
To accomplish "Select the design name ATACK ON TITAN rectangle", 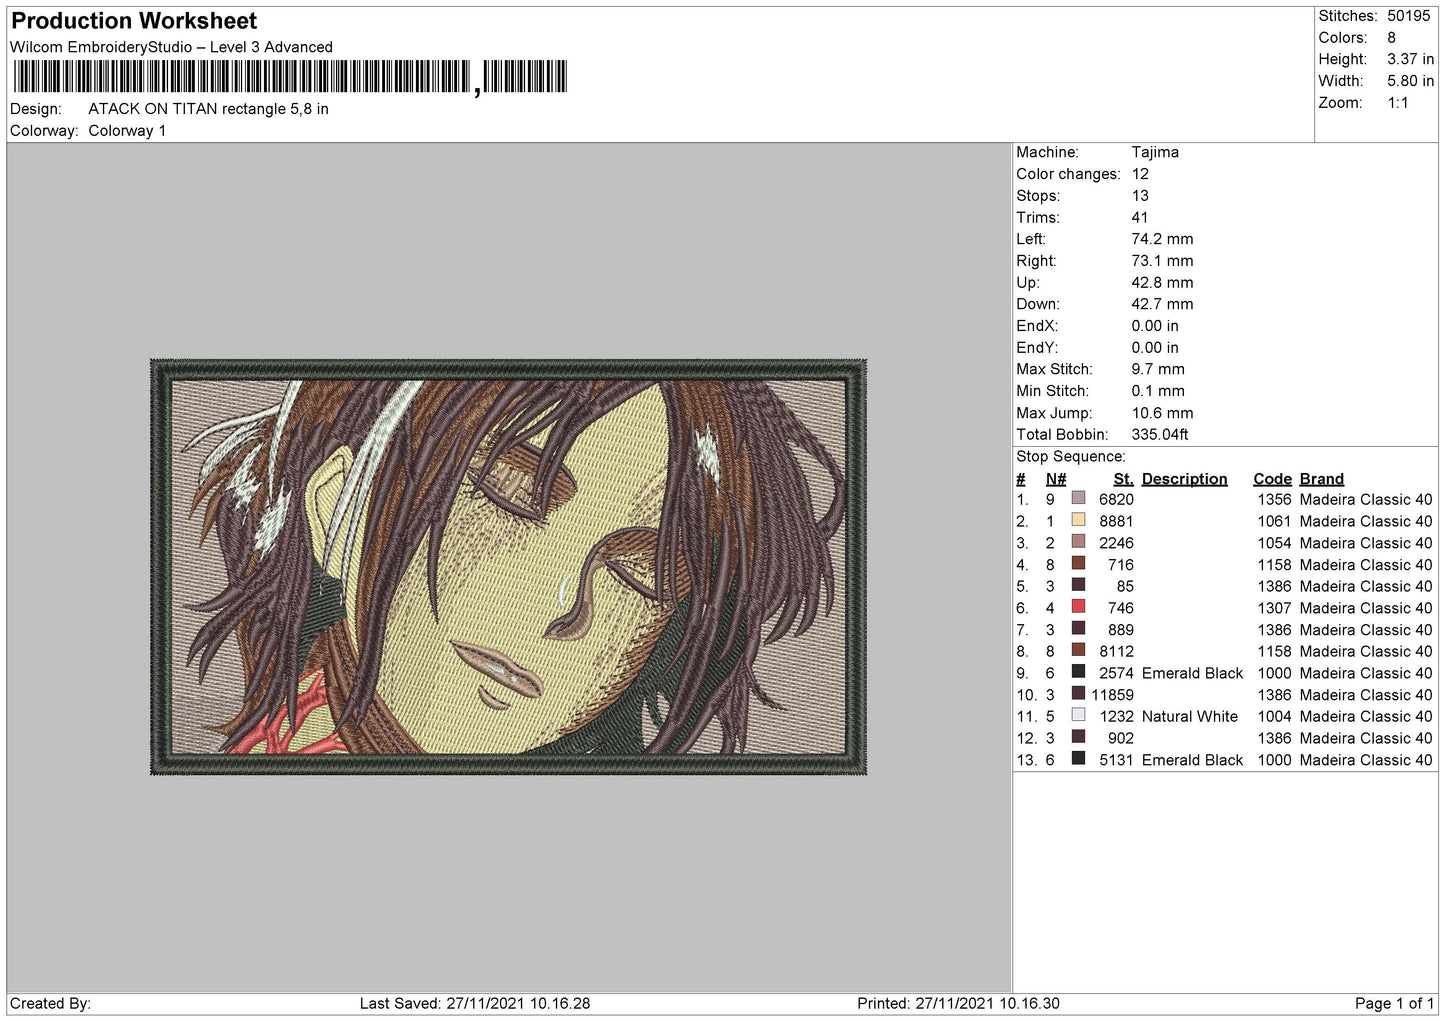I will (x=208, y=109).
